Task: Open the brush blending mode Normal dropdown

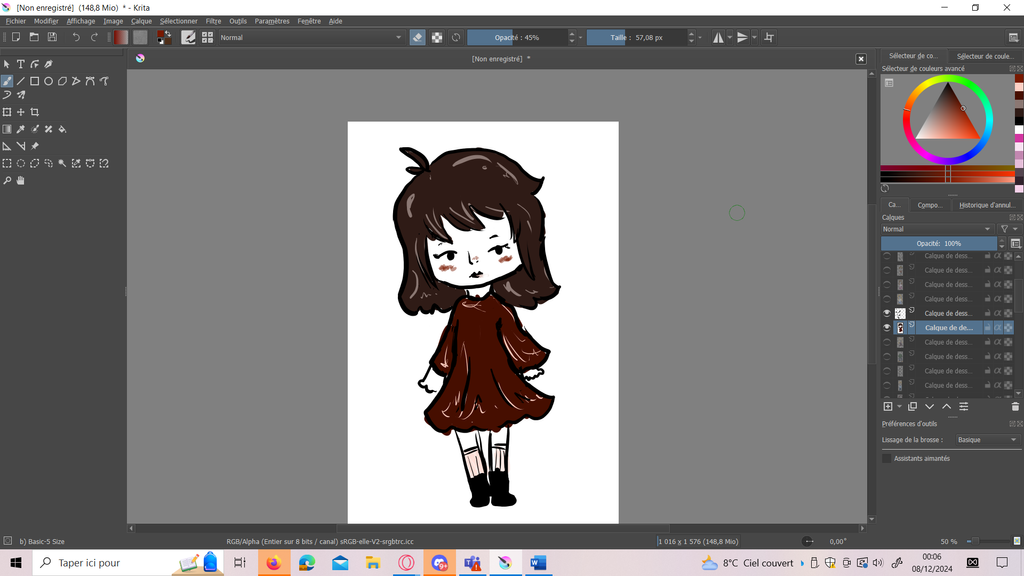Action: 310,37
